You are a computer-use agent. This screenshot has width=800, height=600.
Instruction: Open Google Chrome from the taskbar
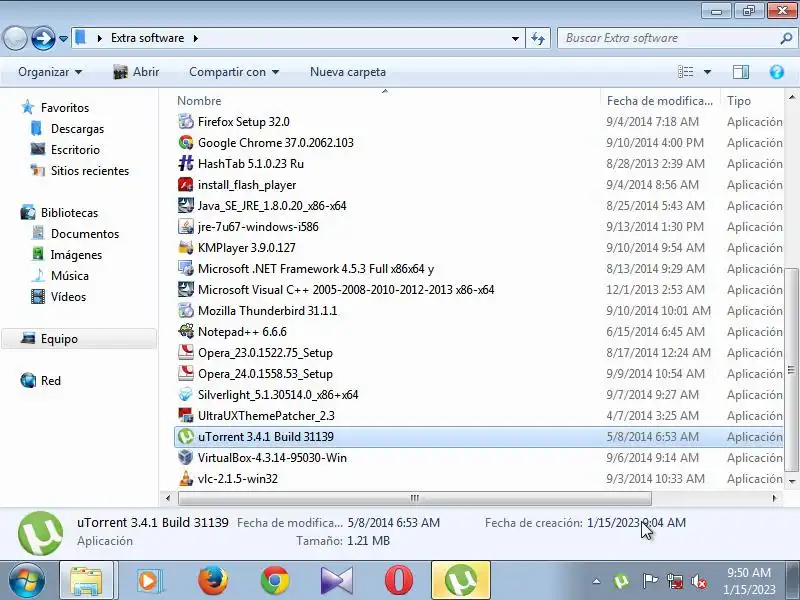pos(274,580)
